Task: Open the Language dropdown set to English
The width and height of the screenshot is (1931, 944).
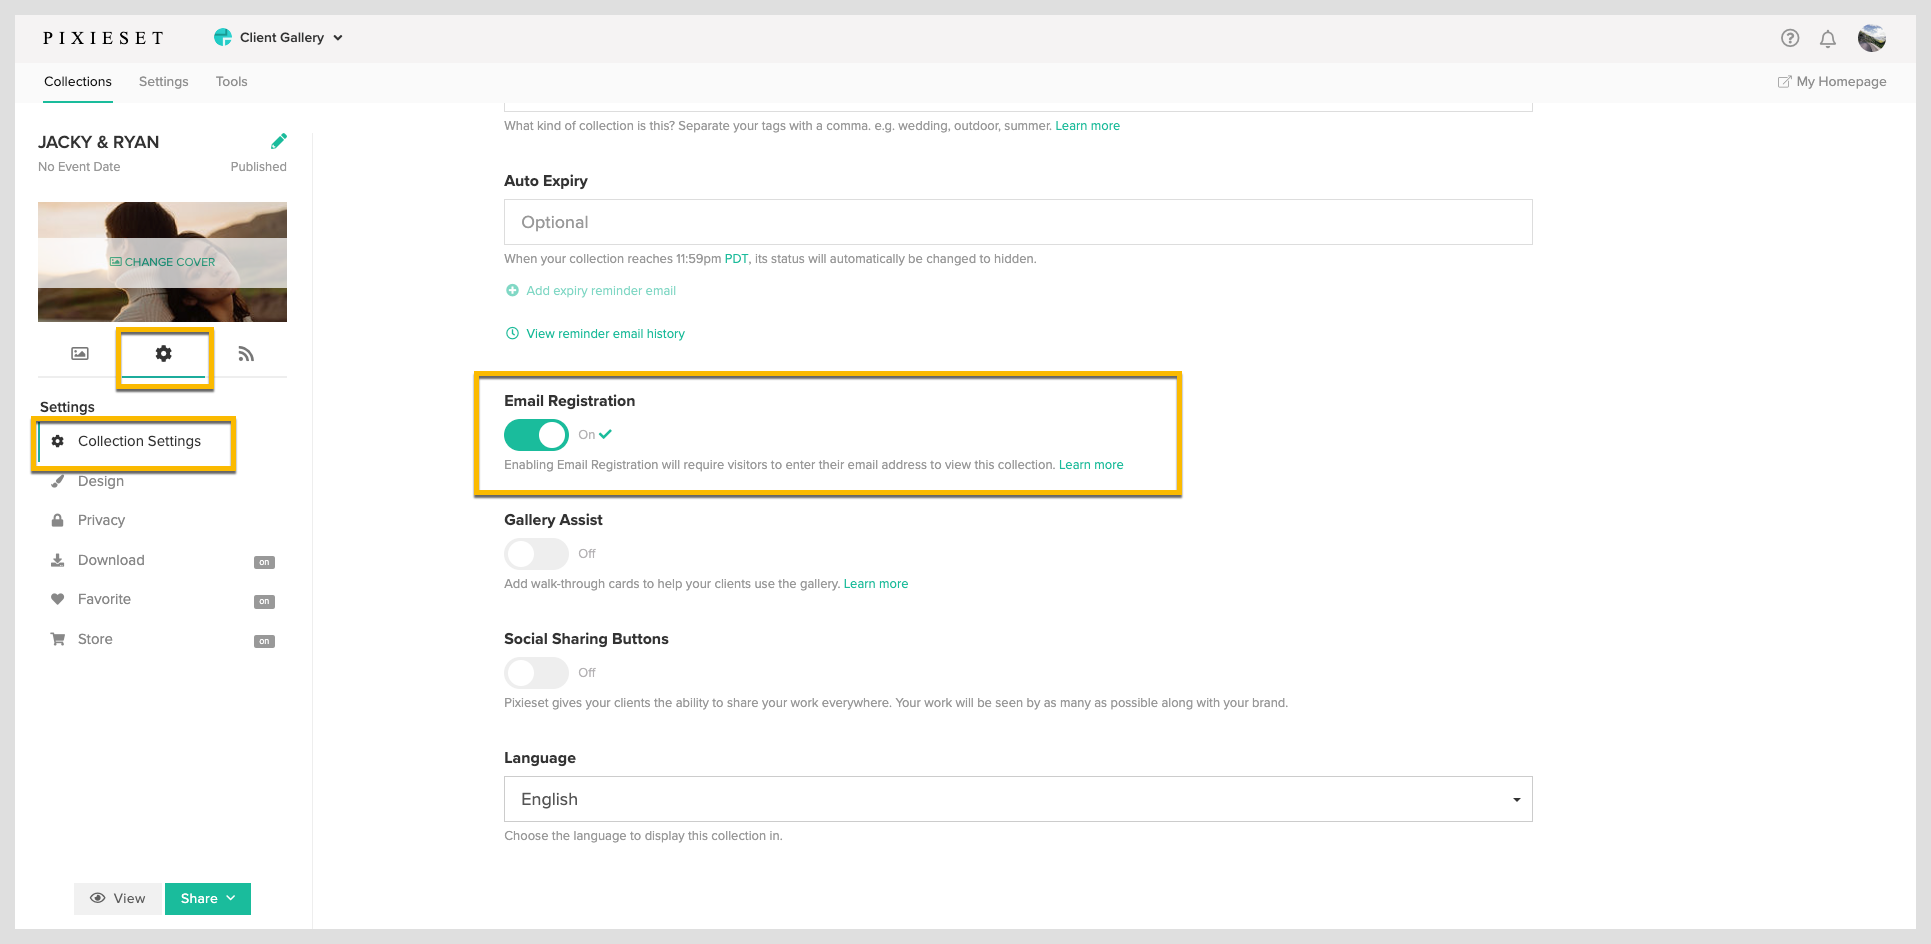Action: coord(1018,799)
